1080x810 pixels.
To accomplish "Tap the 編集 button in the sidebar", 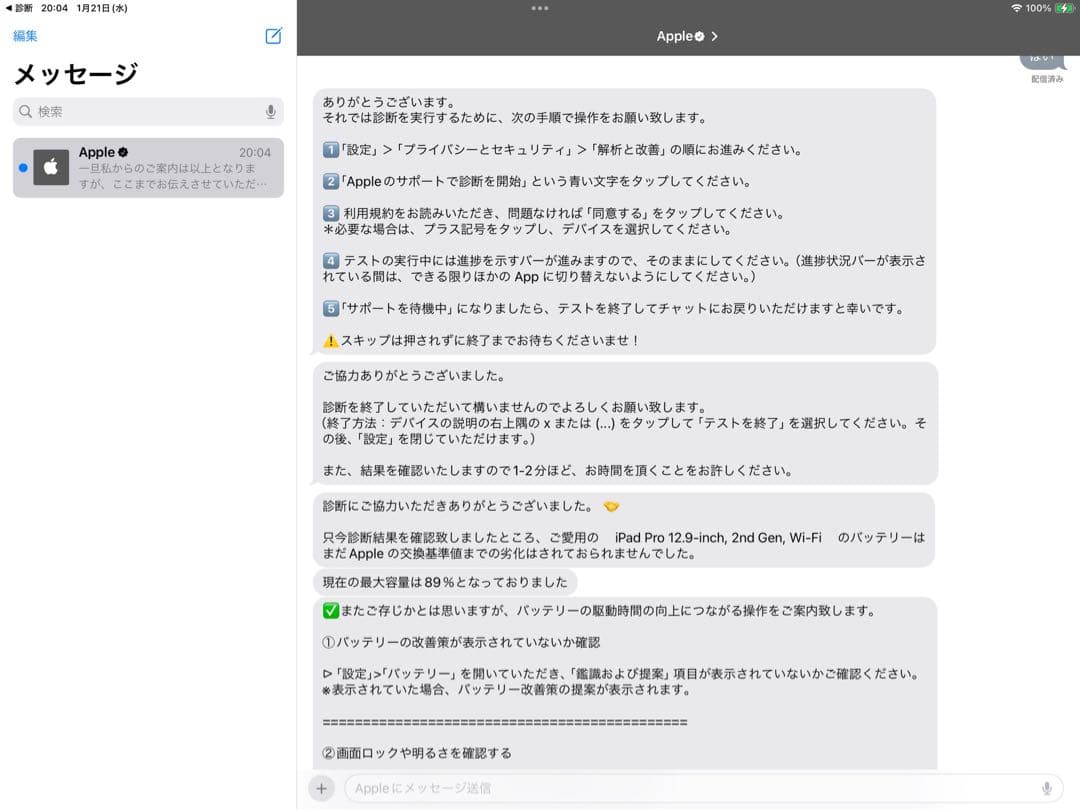I will tap(24, 36).
